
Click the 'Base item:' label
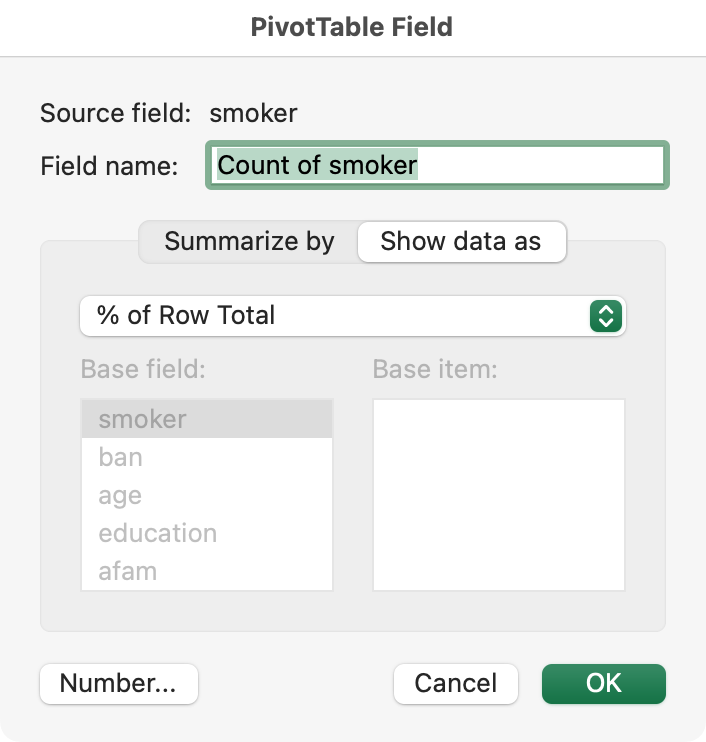(435, 369)
